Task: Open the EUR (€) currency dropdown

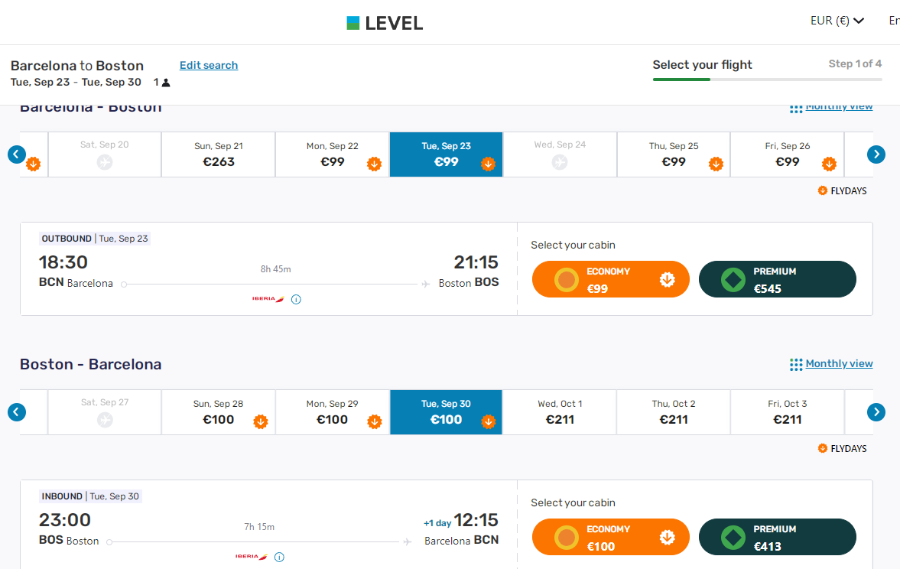Action: pos(837,21)
